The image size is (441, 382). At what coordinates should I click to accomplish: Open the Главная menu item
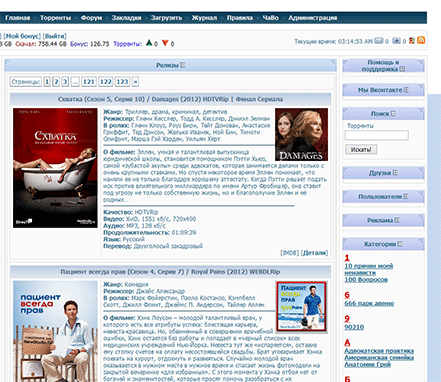[x=17, y=18]
